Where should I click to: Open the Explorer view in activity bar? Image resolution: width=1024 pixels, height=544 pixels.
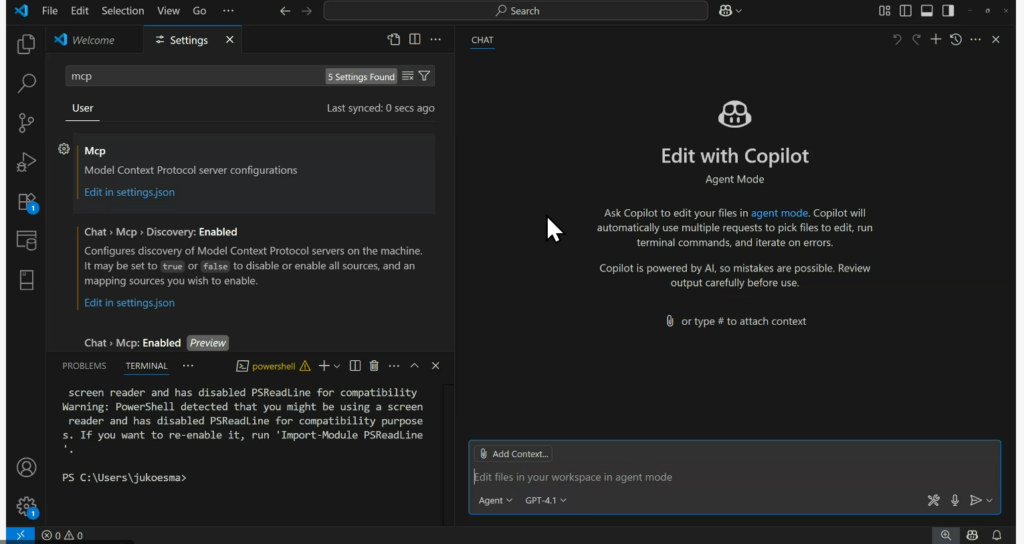26,44
